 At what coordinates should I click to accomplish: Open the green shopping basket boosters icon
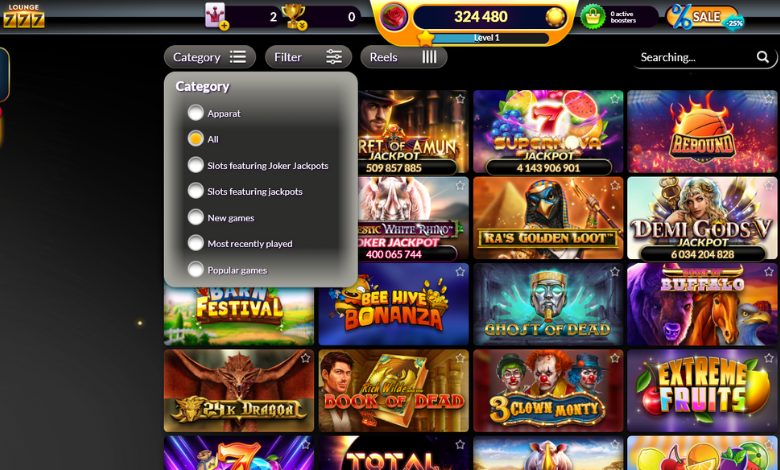pos(592,17)
